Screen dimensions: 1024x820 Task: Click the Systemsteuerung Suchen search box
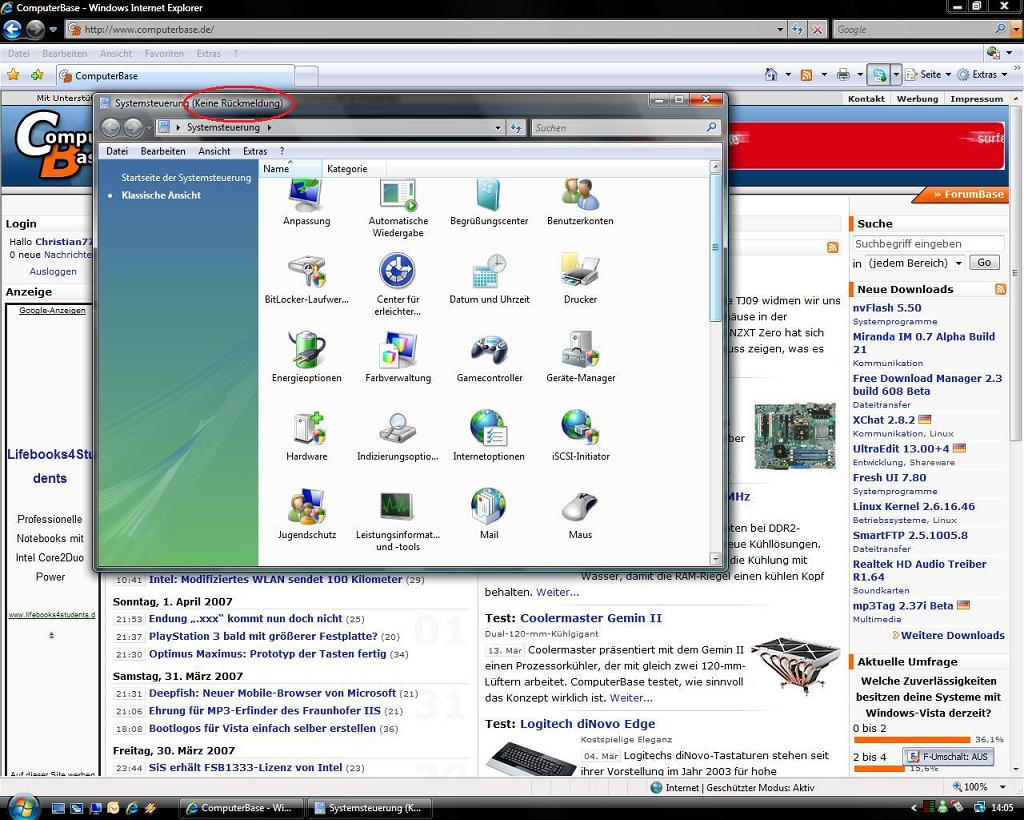click(626, 128)
